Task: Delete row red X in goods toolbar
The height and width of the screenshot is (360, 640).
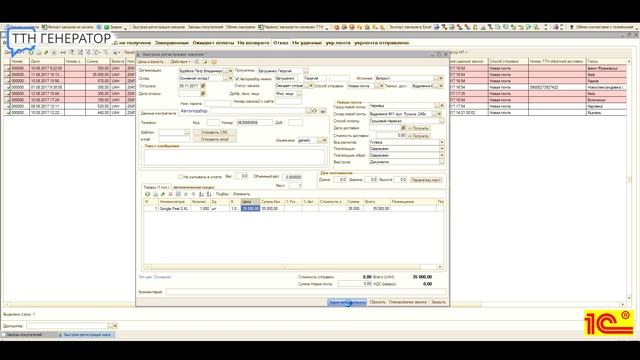Action: pos(170,194)
